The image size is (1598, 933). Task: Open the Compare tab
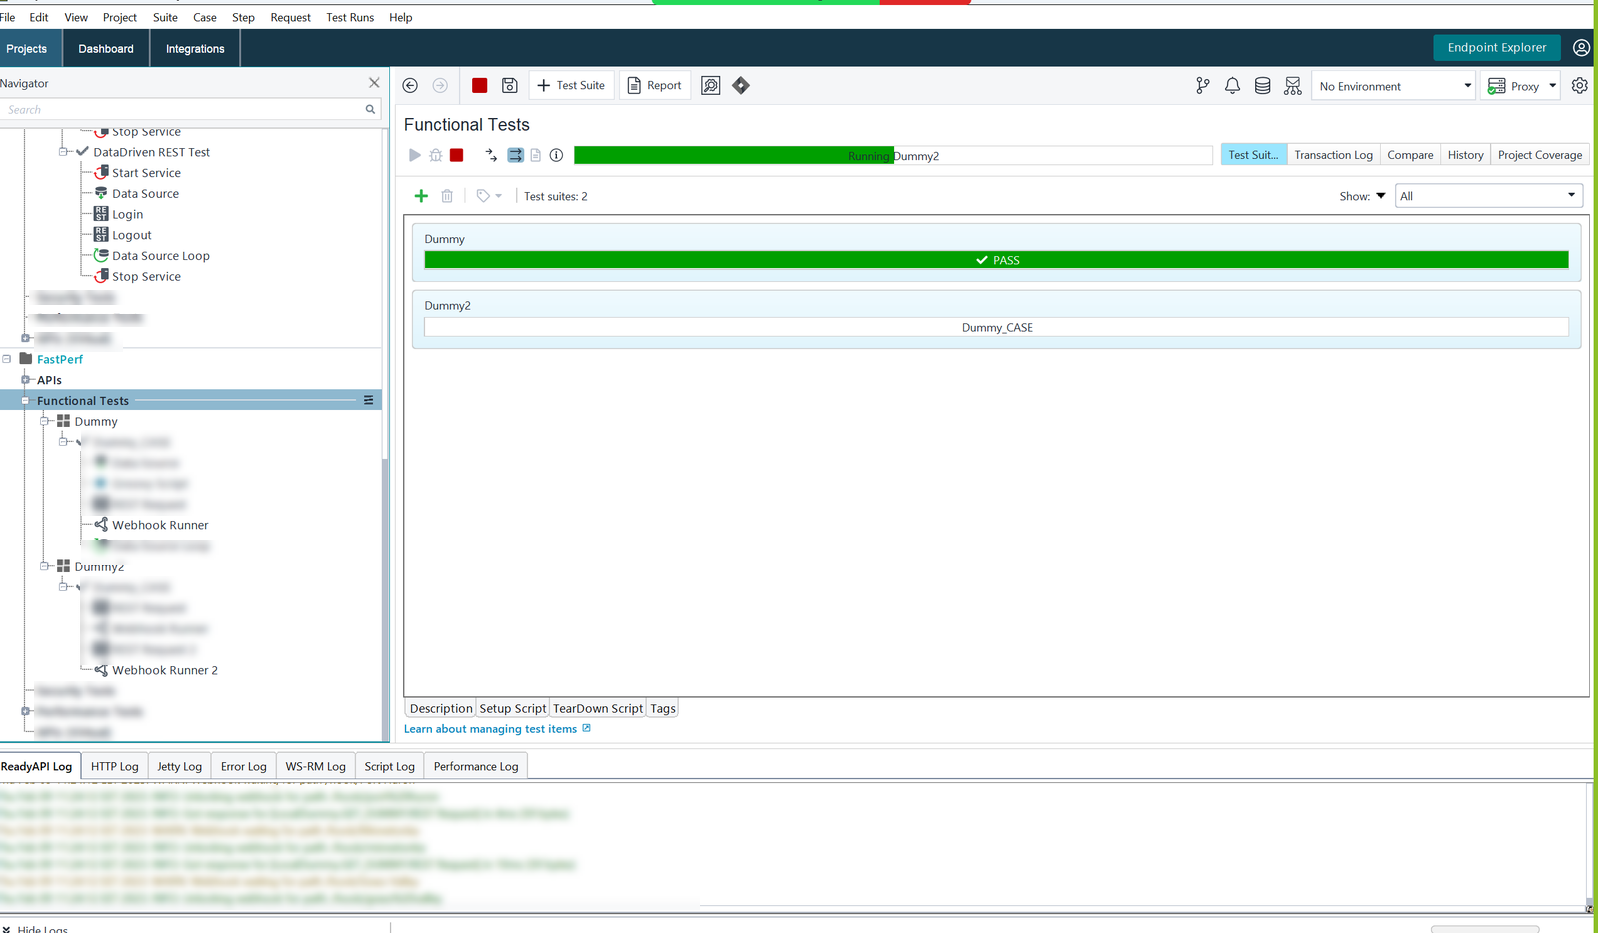[x=1410, y=155]
